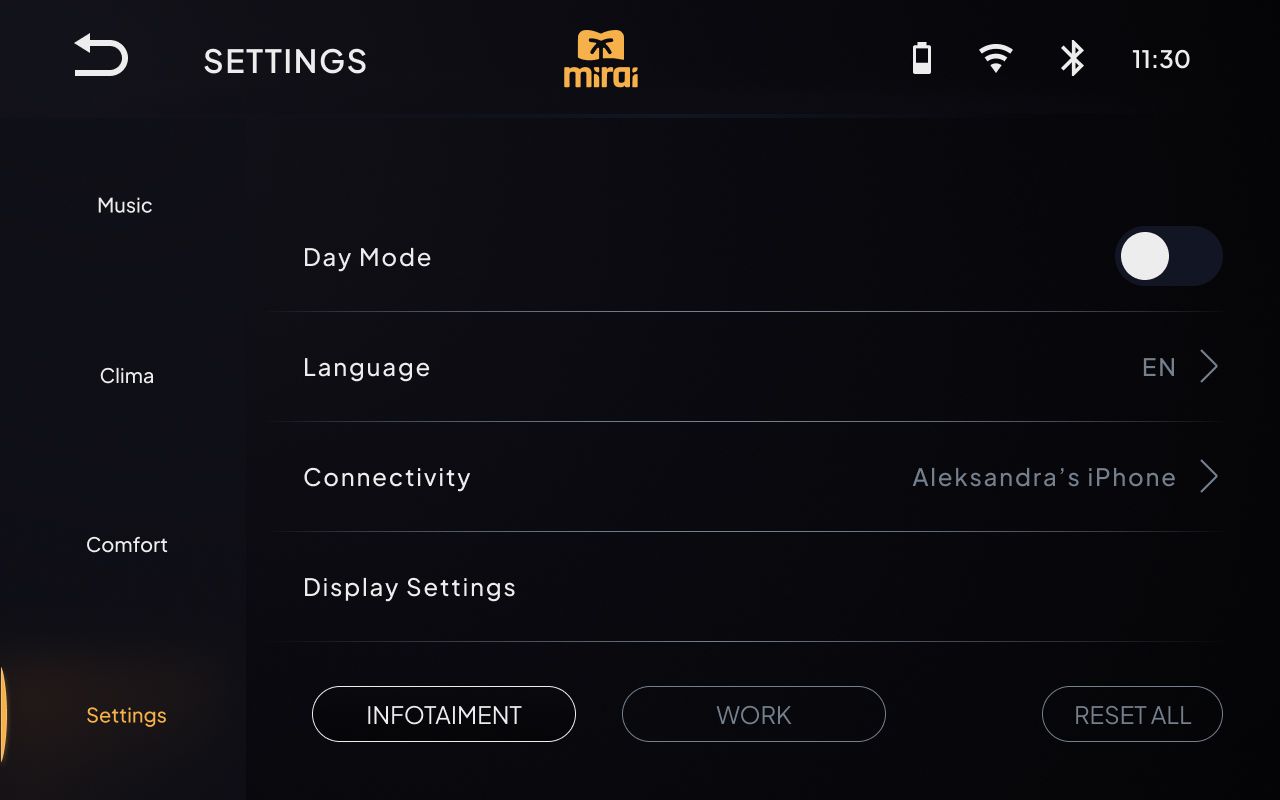
Task: Tap the back arrow icon
Action: pyautogui.click(x=101, y=56)
